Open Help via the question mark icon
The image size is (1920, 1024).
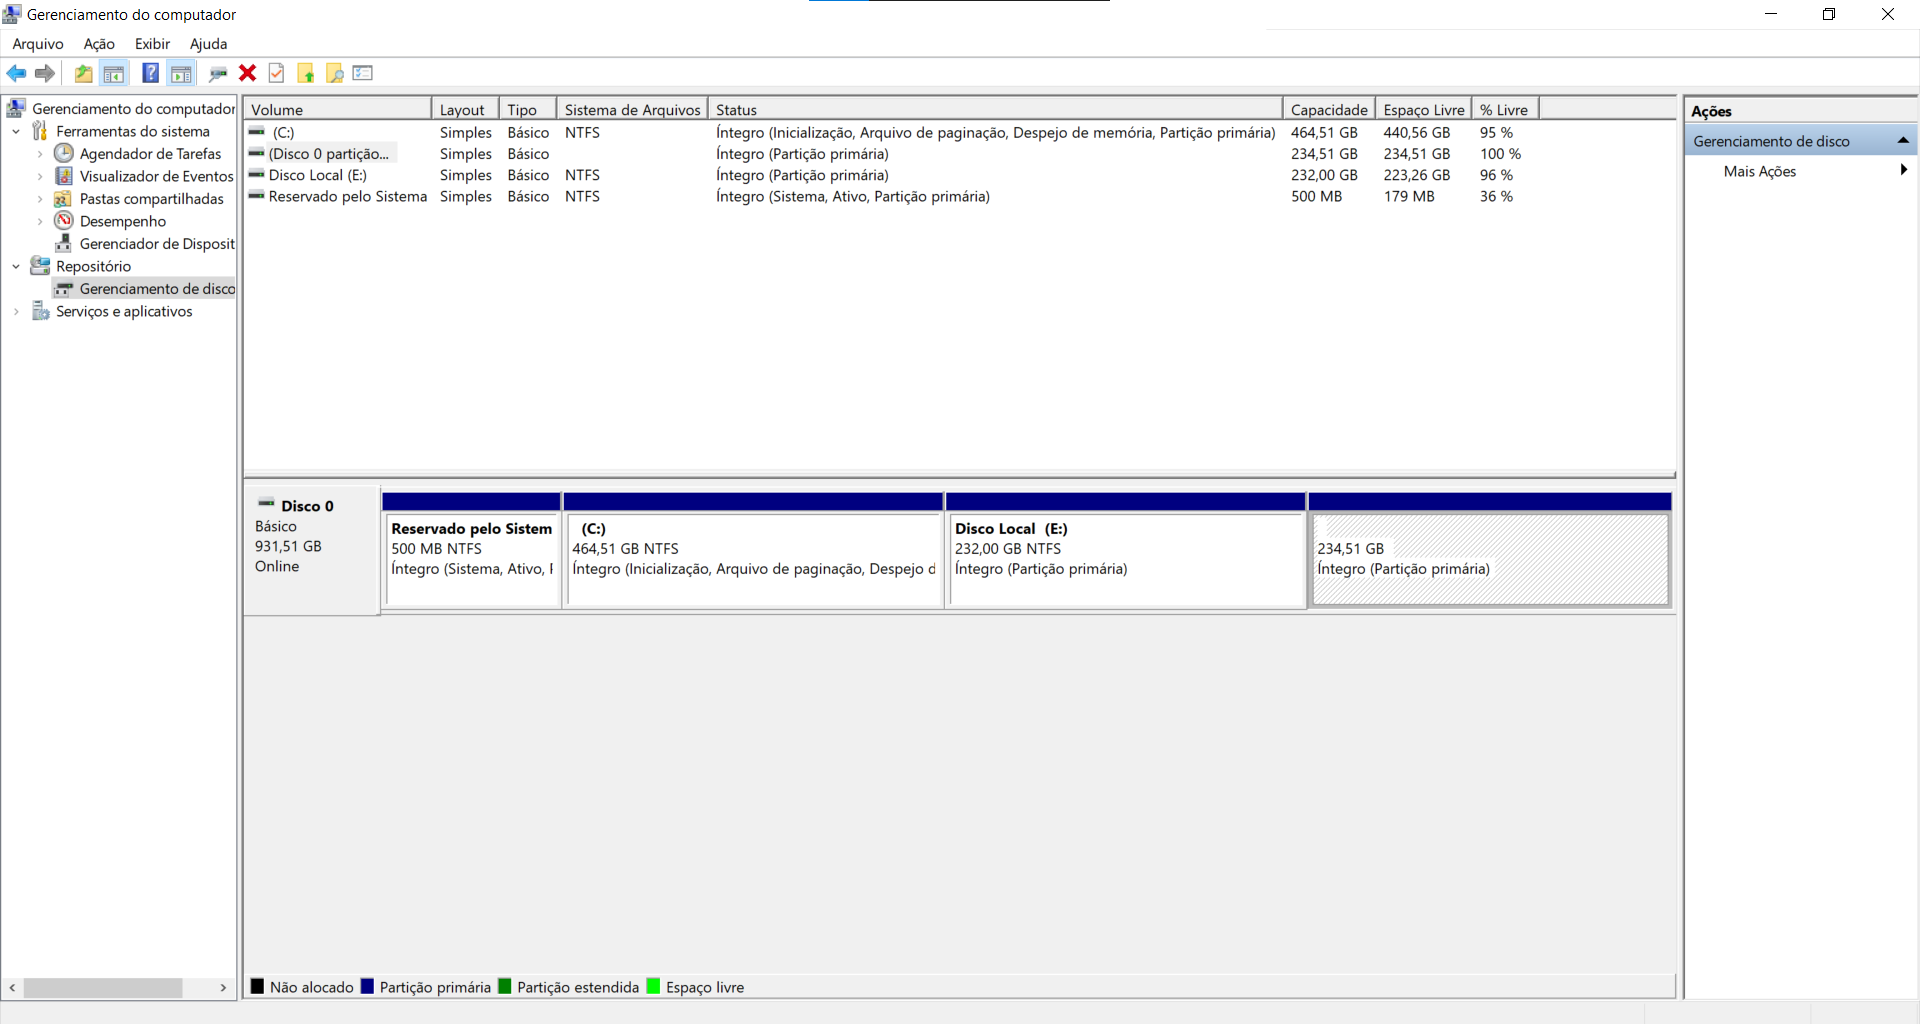pyautogui.click(x=150, y=73)
